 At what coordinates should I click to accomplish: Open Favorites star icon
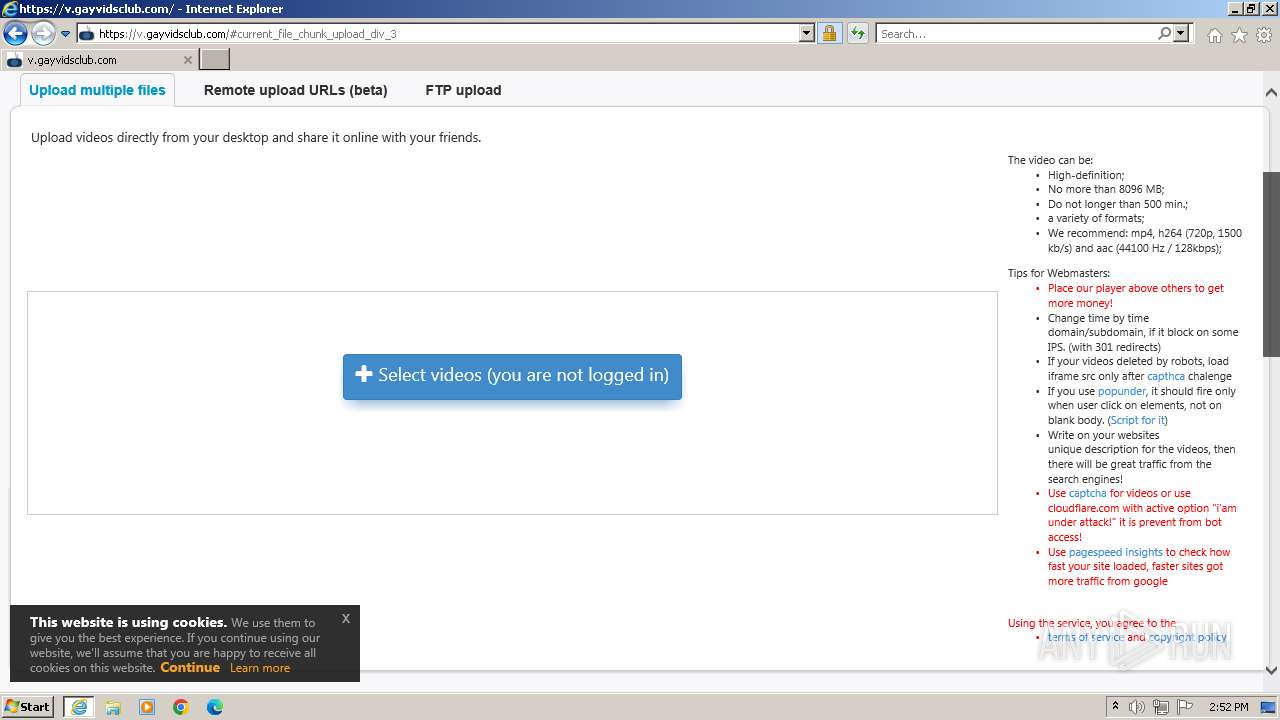(x=1239, y=35)
